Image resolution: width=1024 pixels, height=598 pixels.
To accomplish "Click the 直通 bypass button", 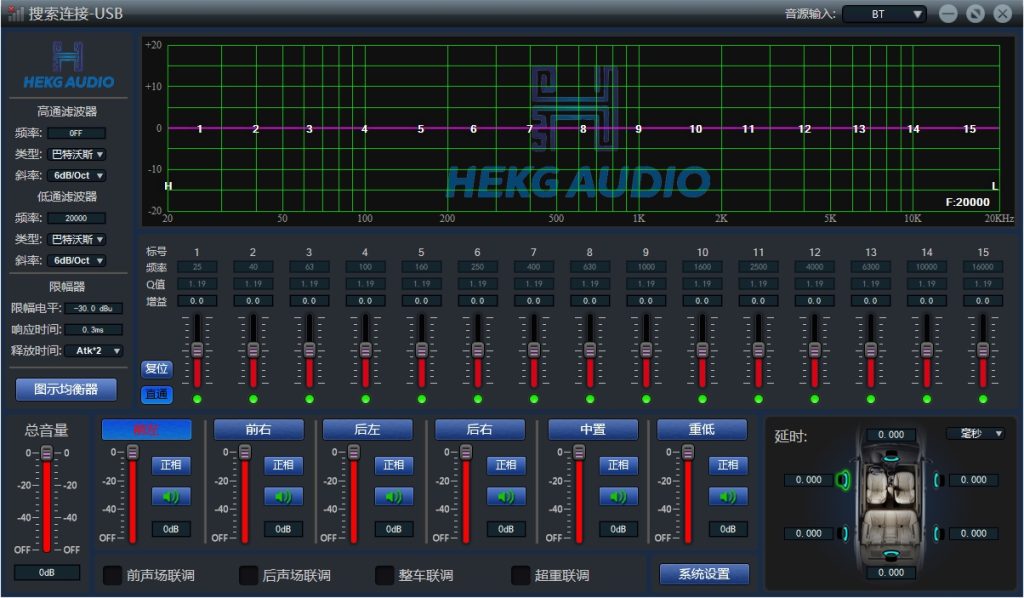I will (157, 394).
